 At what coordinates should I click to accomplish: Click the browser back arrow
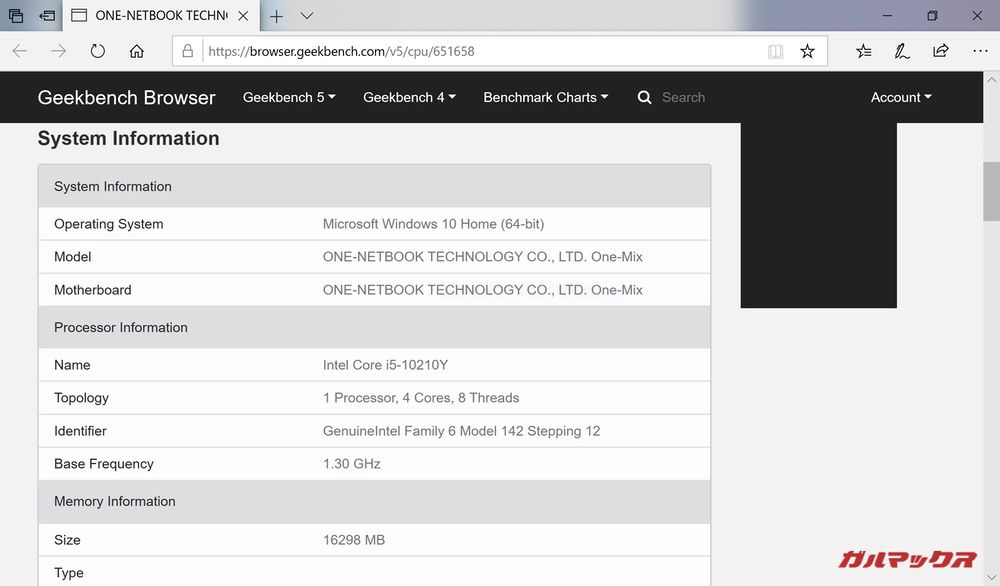click(20, 51)
